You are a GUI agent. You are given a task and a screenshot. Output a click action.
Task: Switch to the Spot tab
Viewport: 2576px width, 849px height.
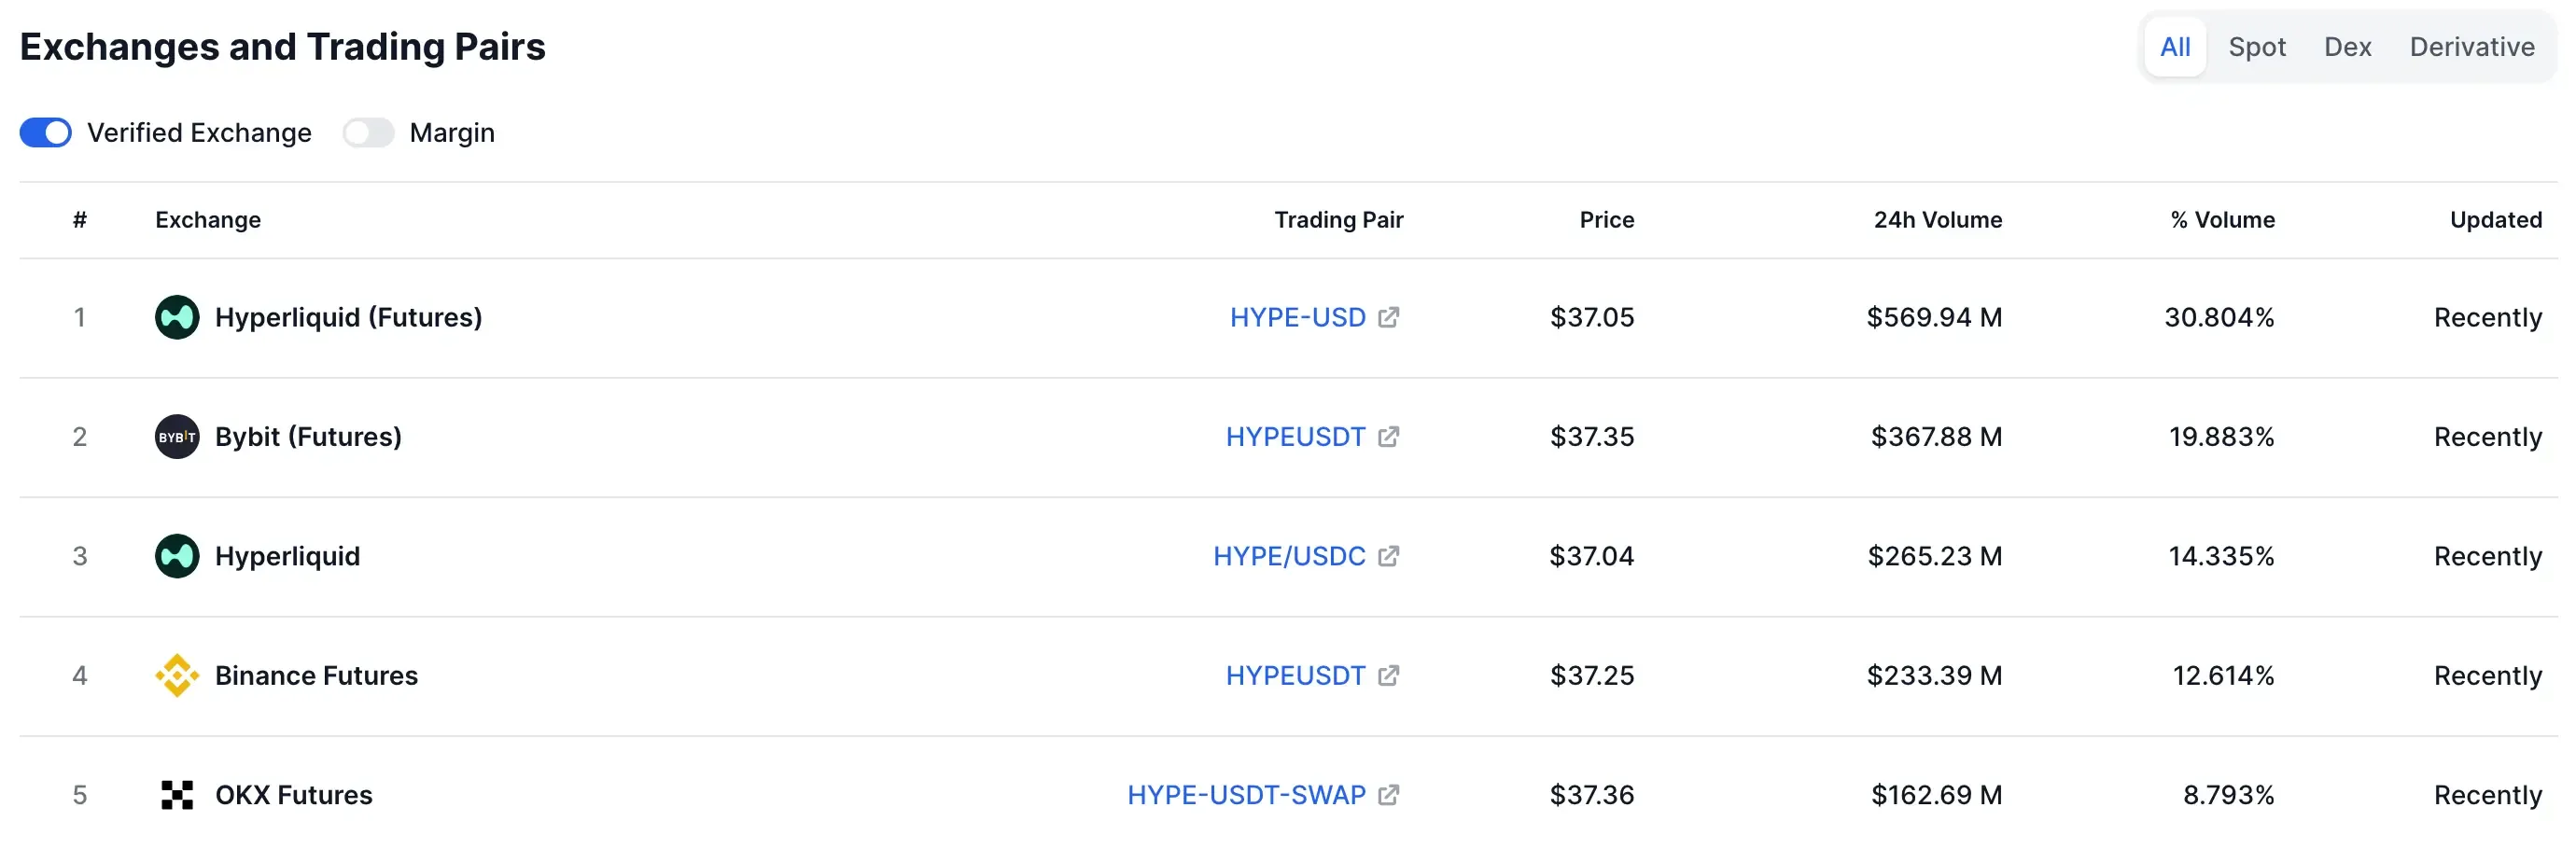tap(2256, 47)
